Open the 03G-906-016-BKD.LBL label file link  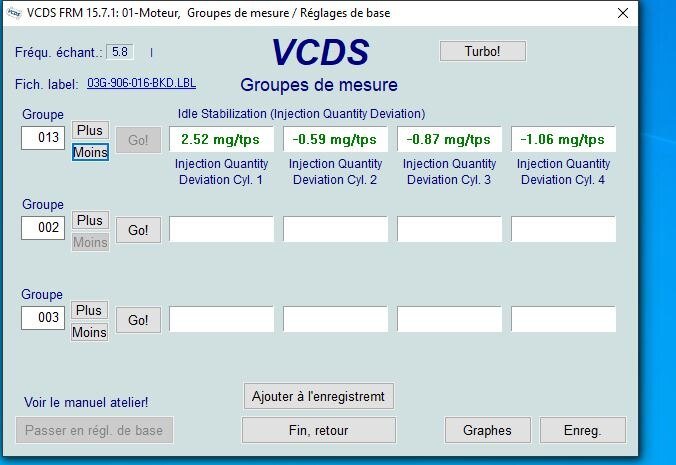(x=141, y=83)
